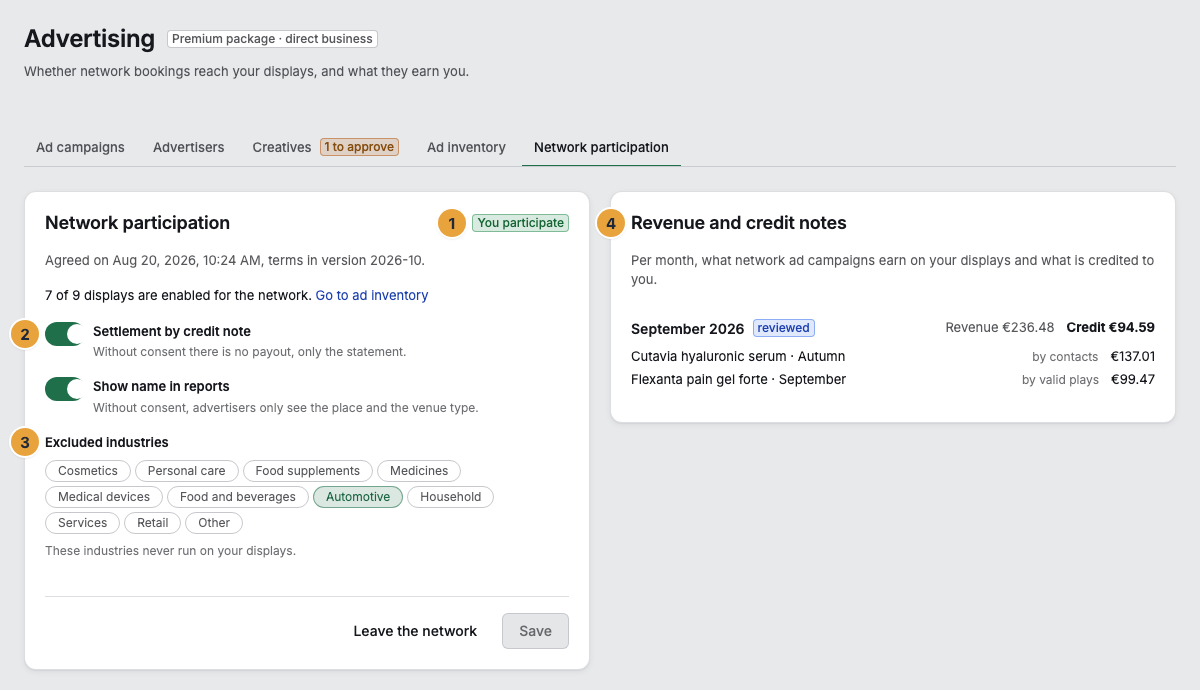Click the Premium package direct business badge

coord(272,39)
